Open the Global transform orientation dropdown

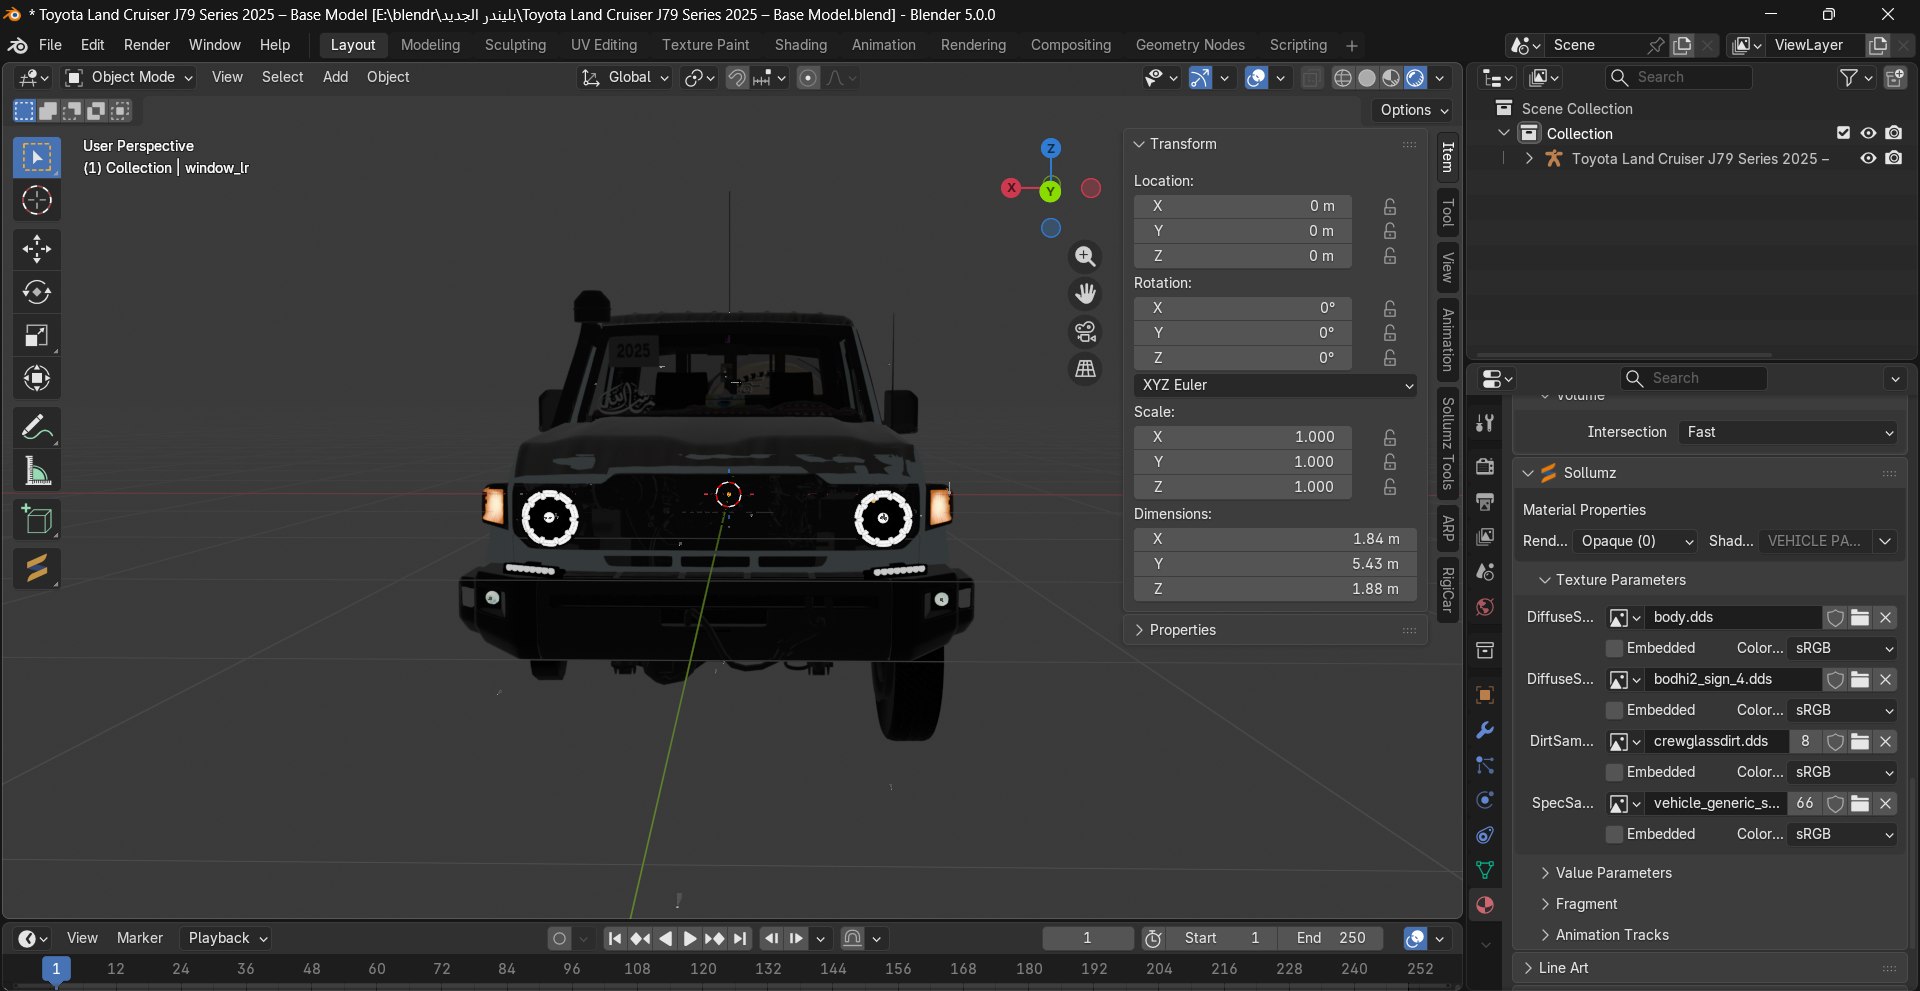(625, 77)
